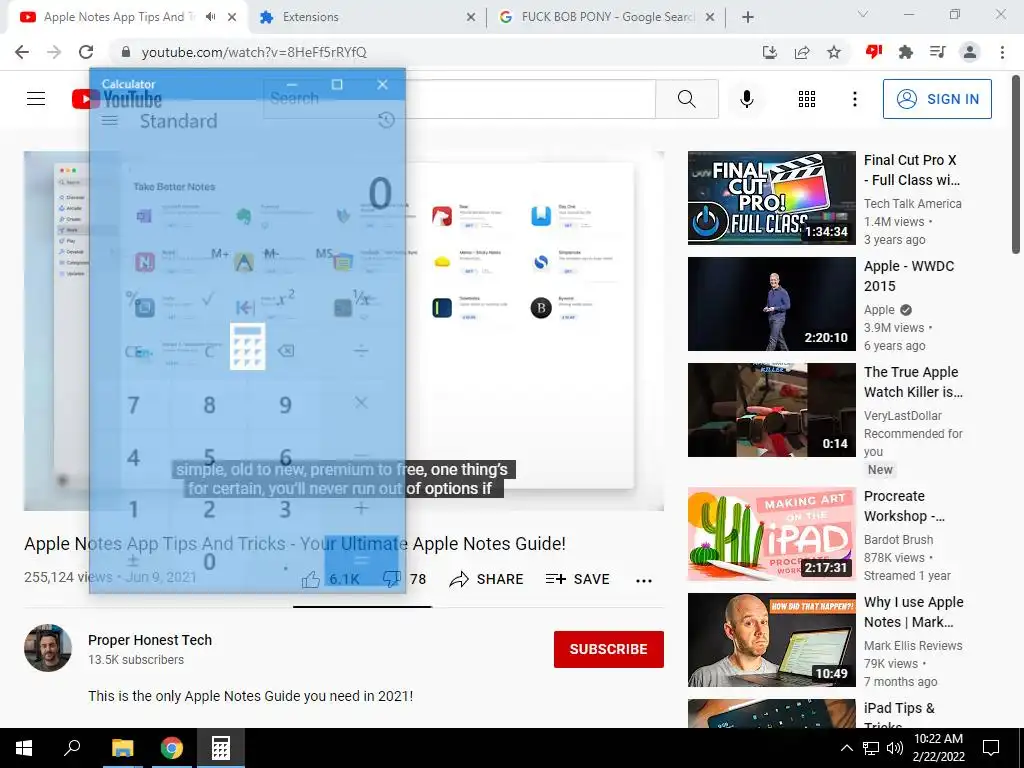Click the red dislike extension icon
Viewport: 1024px width, 768px height.
[x=873, y=52]
